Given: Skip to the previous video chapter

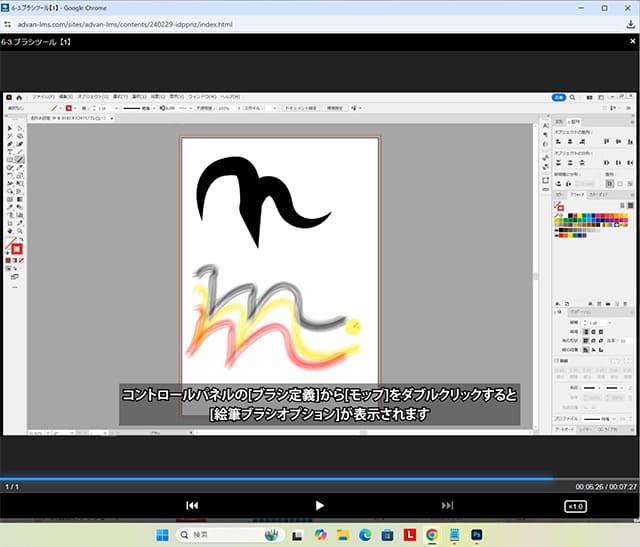Looking at the screenshot, I should tap(192, 506).
